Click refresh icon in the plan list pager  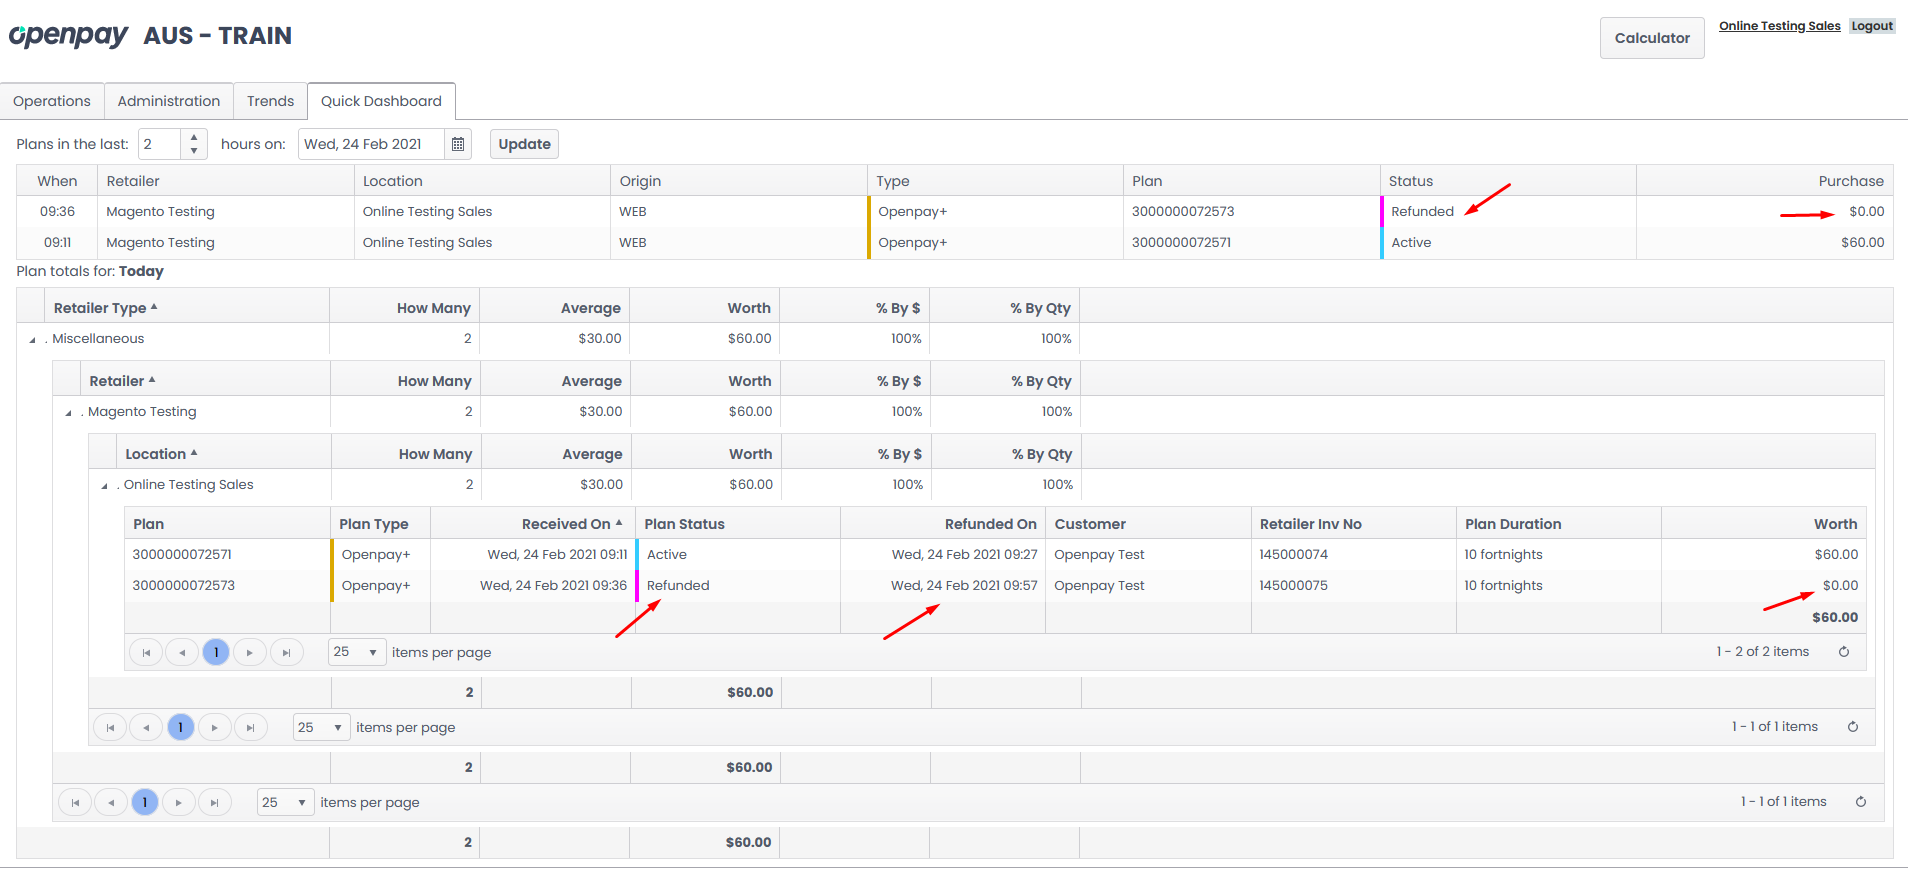coord(1844,652)
